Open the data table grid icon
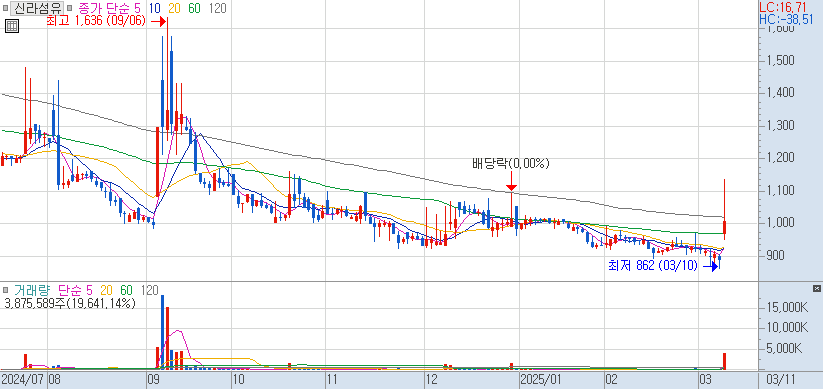 12,26
